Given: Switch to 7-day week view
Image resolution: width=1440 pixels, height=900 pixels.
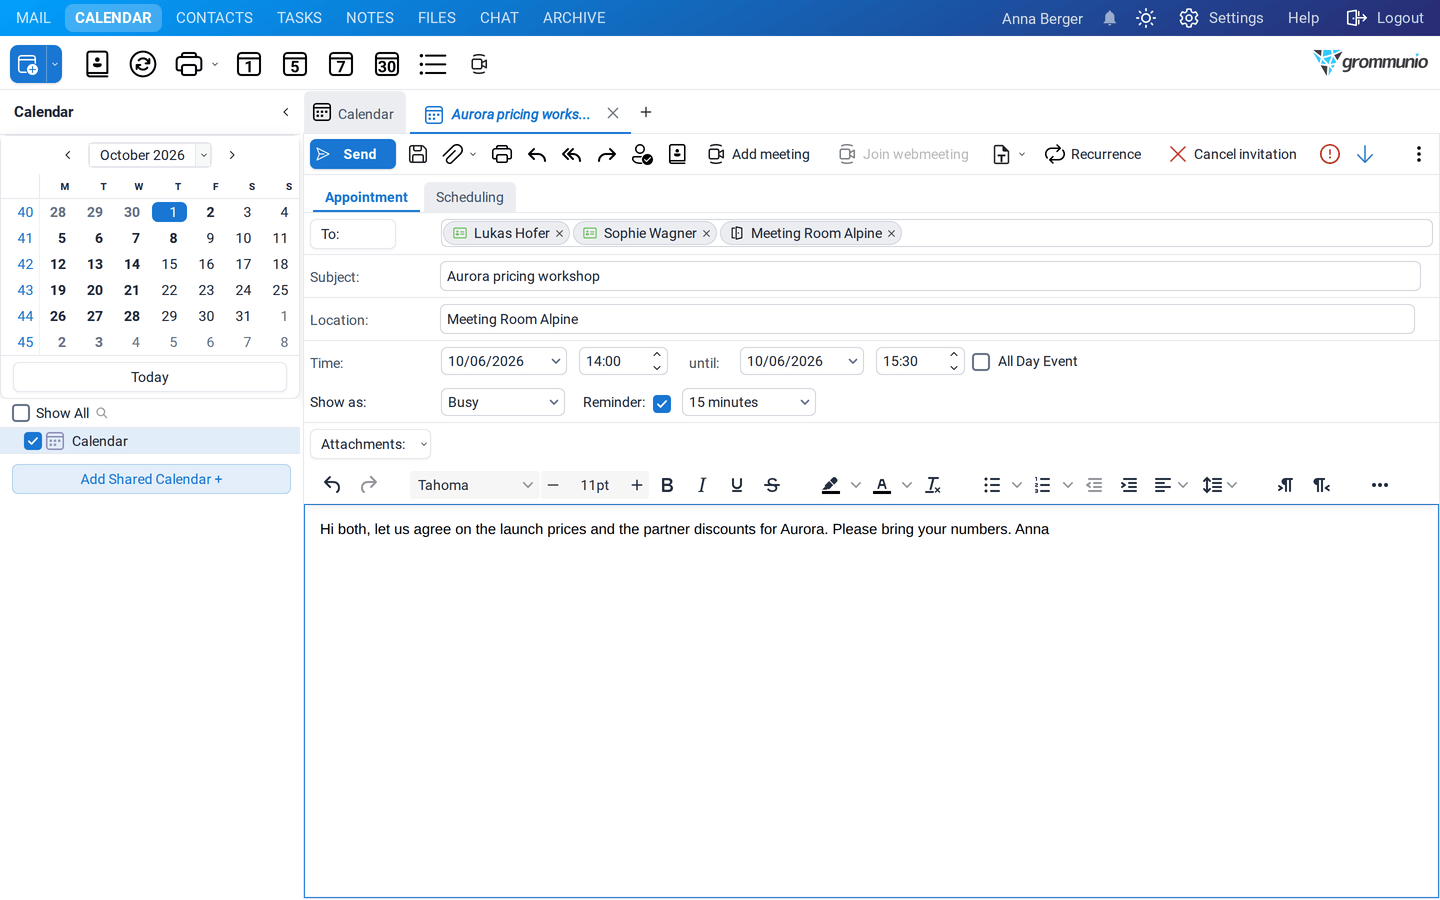Looking at the screenshot, I should [341, 64].
